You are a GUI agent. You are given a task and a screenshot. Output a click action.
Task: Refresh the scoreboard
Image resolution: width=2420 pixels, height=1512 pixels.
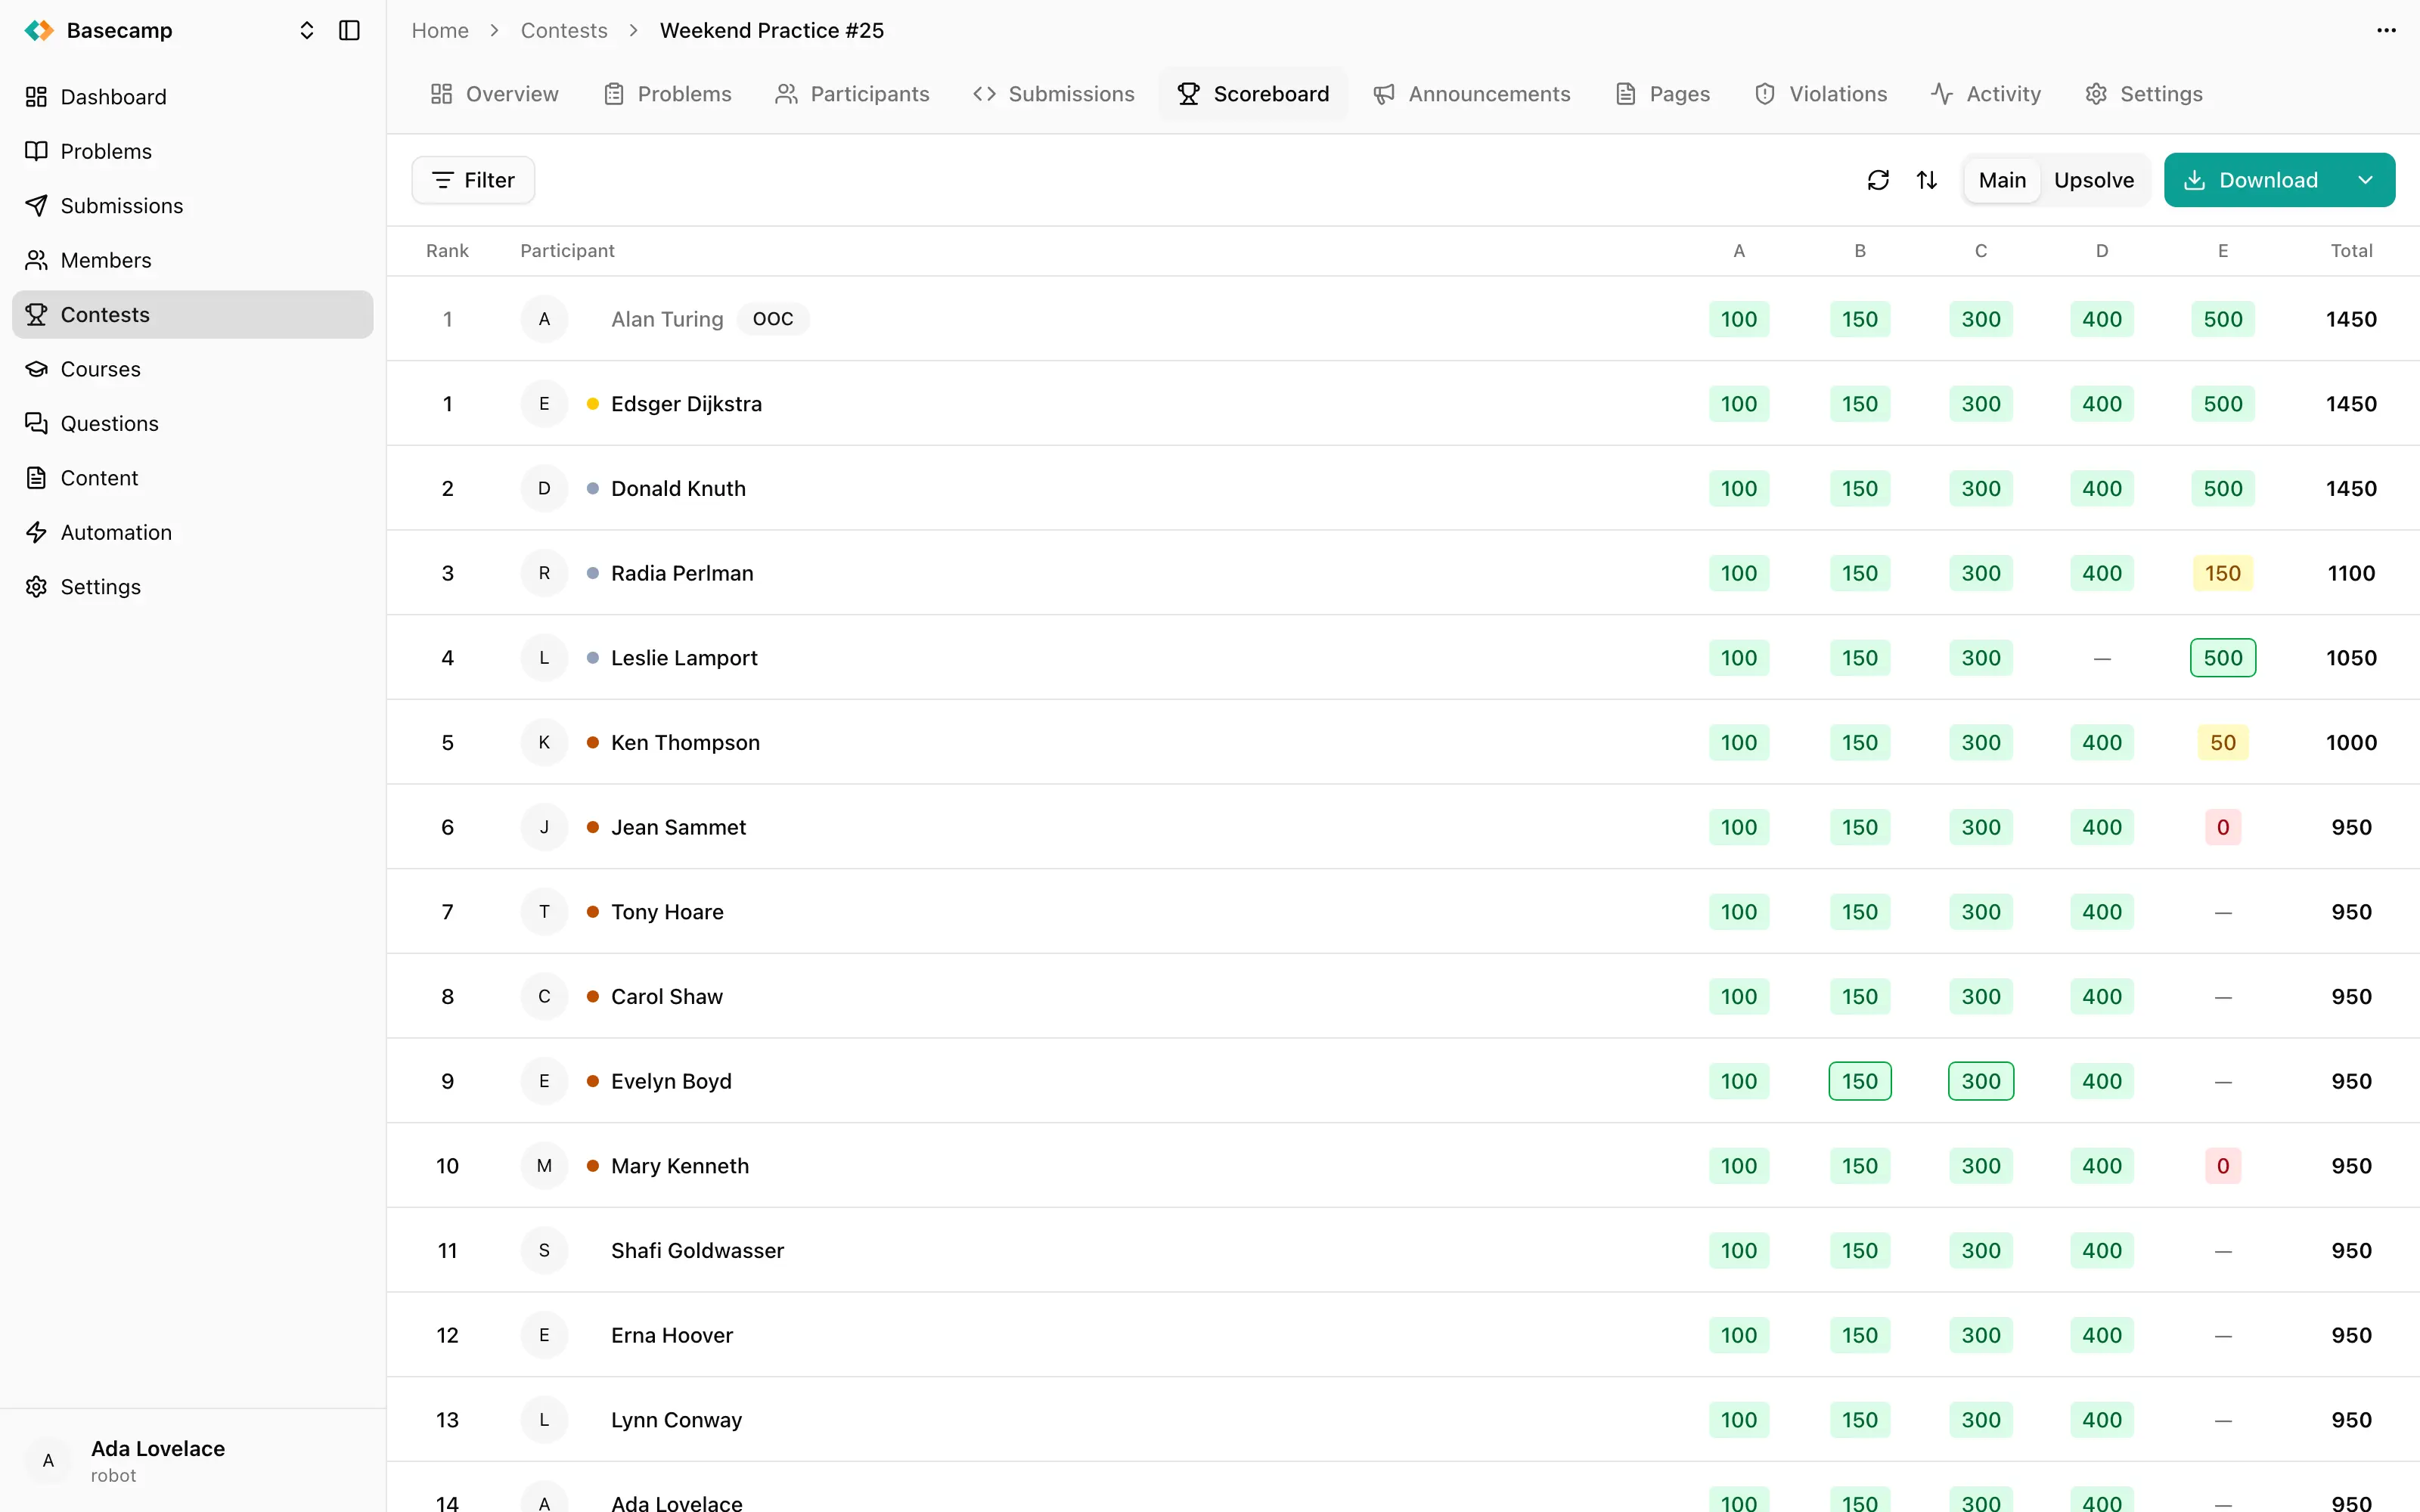[1878, 180]
